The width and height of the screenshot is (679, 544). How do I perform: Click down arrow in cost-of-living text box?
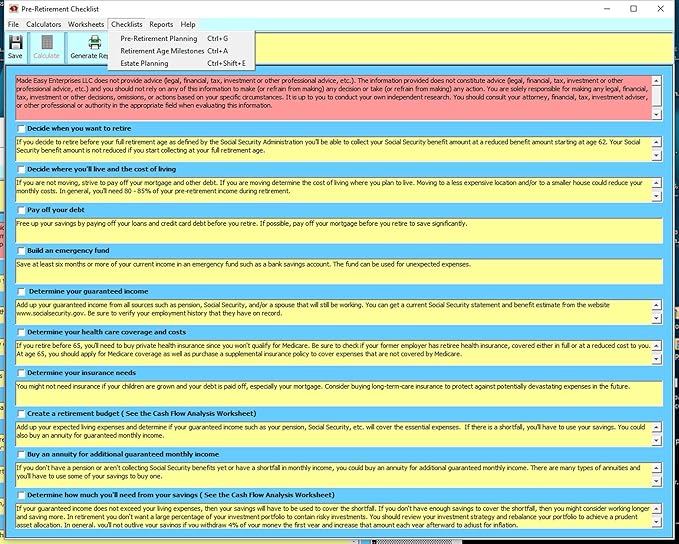[x=656, y=196]
